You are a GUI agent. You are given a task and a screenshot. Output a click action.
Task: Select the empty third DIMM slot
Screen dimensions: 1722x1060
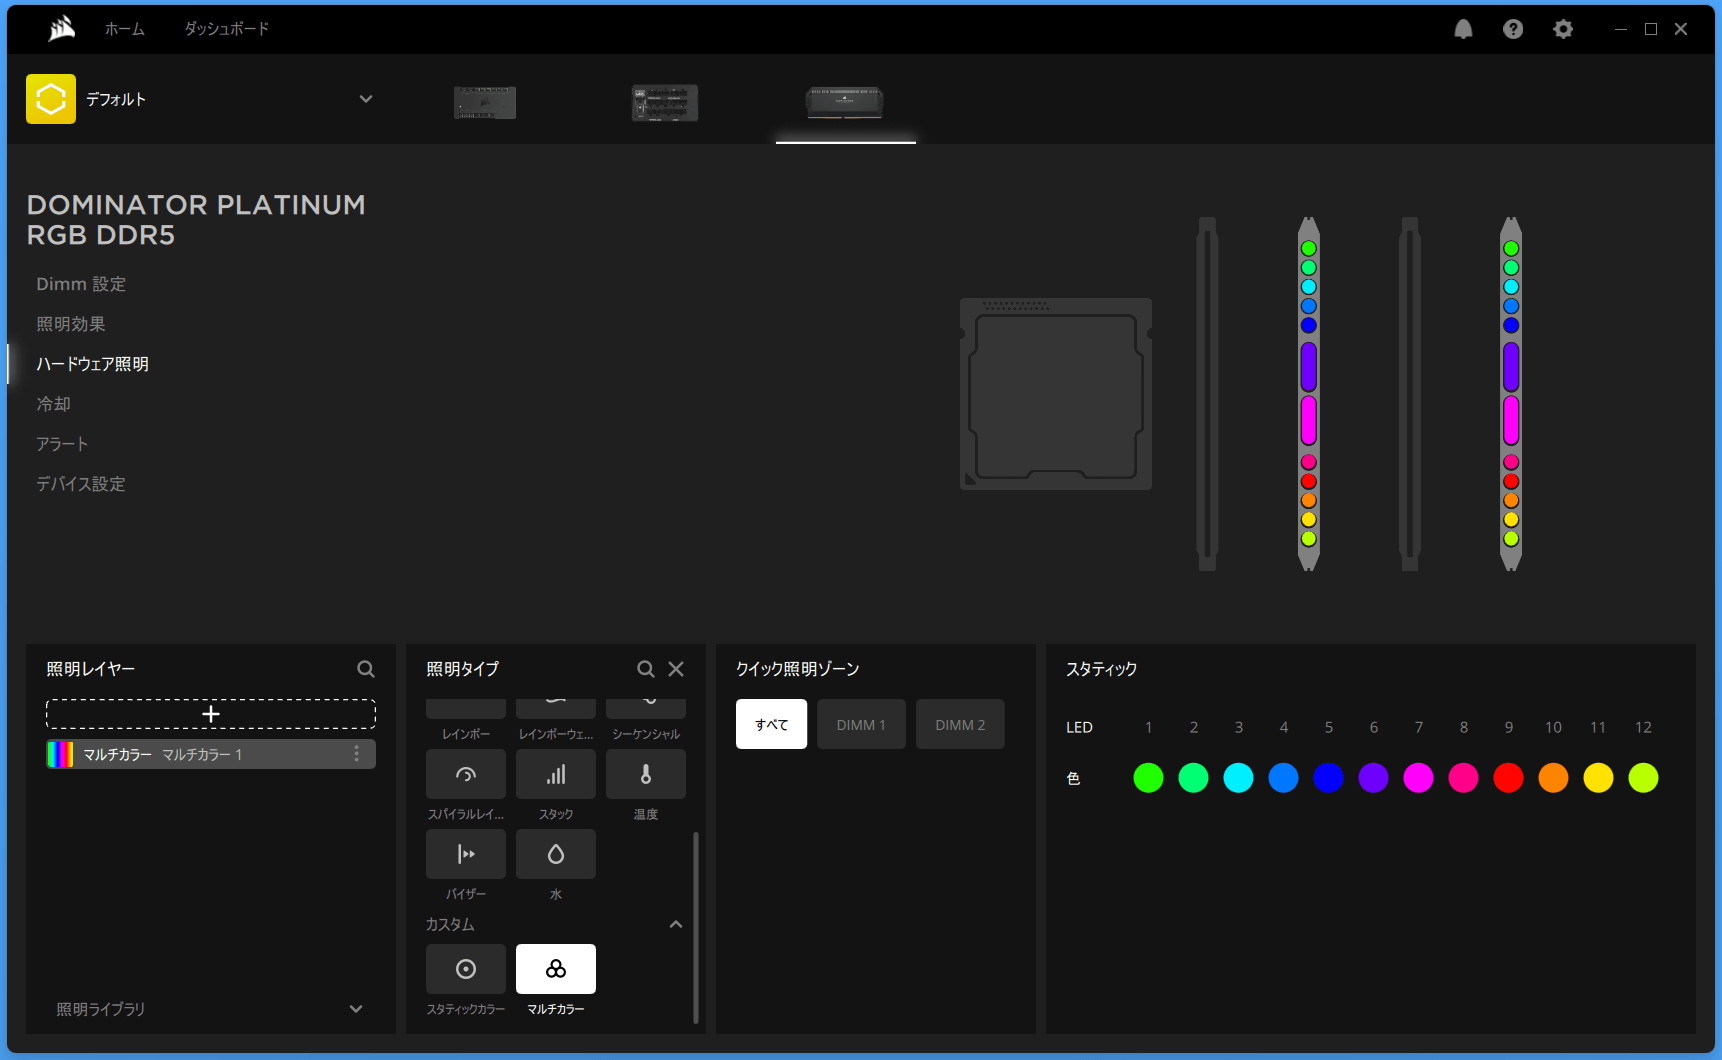(1410, 394)
